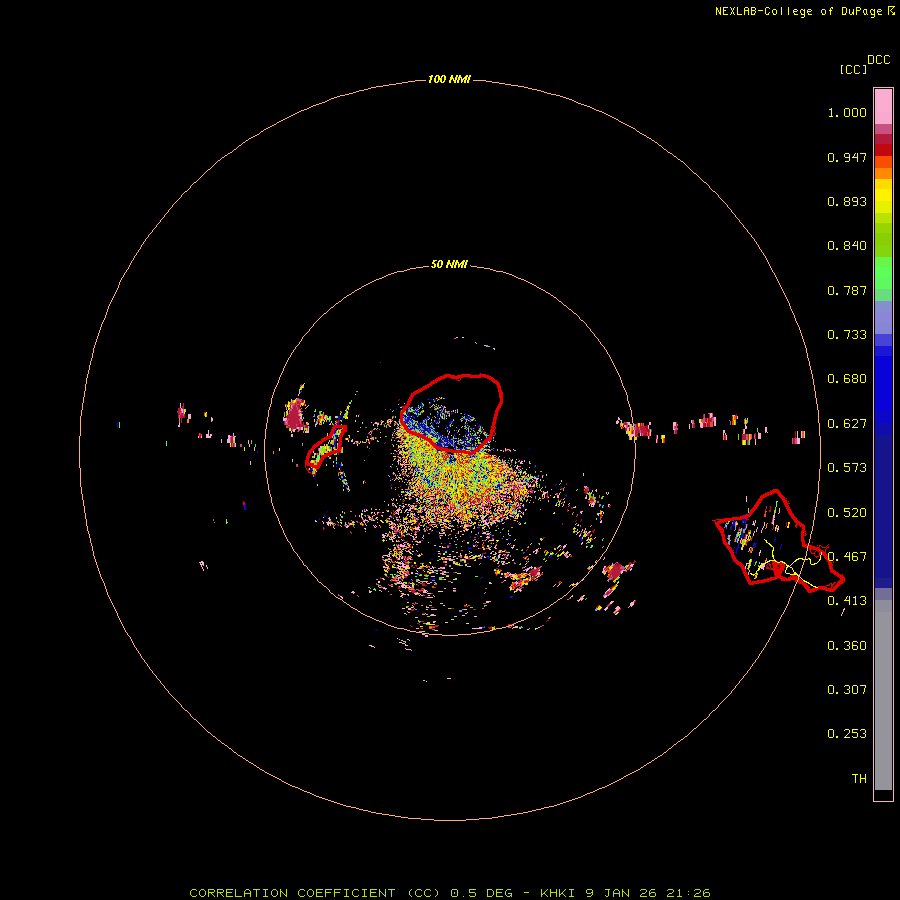Click the 0.947 legend value
Image resolution: width=900 pixels, height=900 pixels.
[x=847, y=157]
